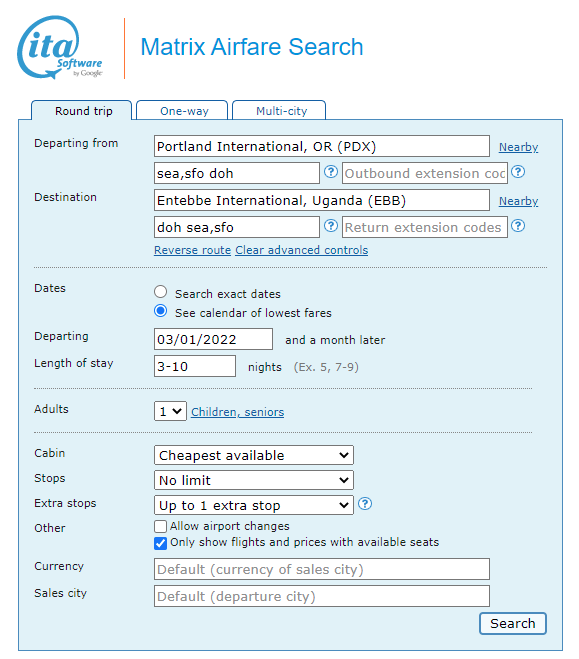Open the Adults count dropdown
Image resolution: width=579 pixels, height=659 pixels.
(x=170, y=411)
